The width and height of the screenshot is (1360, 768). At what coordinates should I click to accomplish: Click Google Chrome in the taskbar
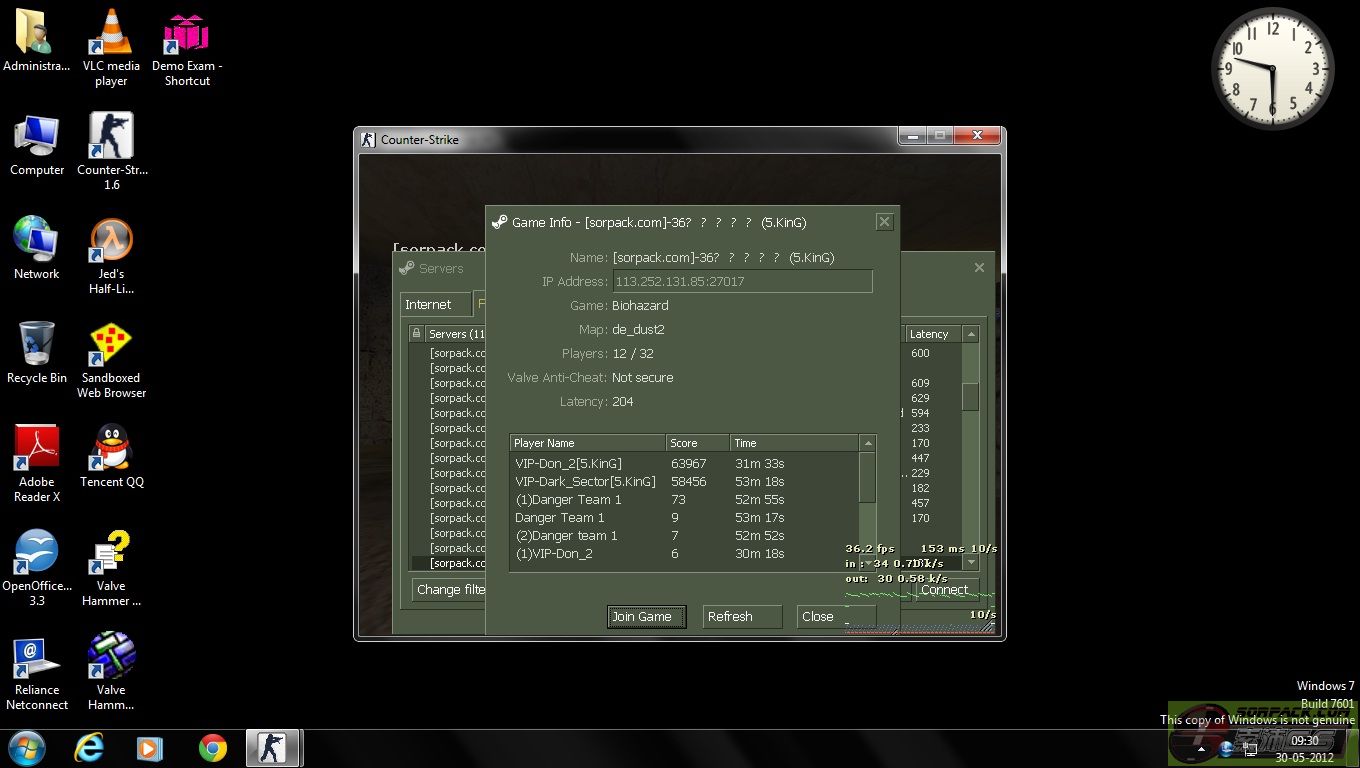point(212,748)
